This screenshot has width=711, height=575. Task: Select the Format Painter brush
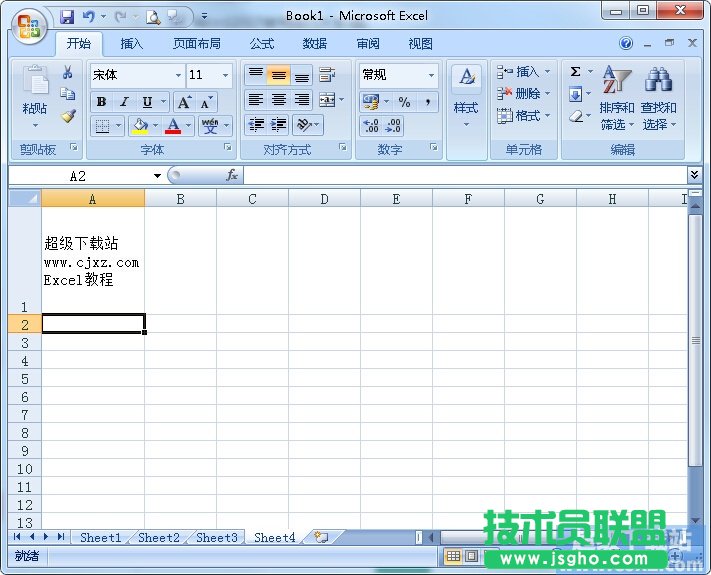67,116
